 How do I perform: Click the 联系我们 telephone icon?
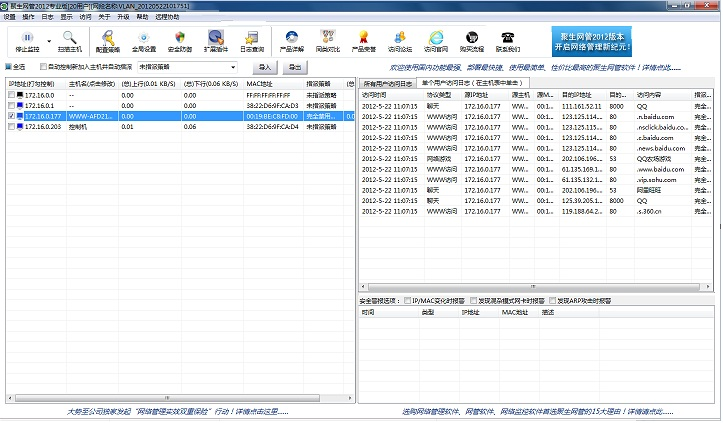509,42
